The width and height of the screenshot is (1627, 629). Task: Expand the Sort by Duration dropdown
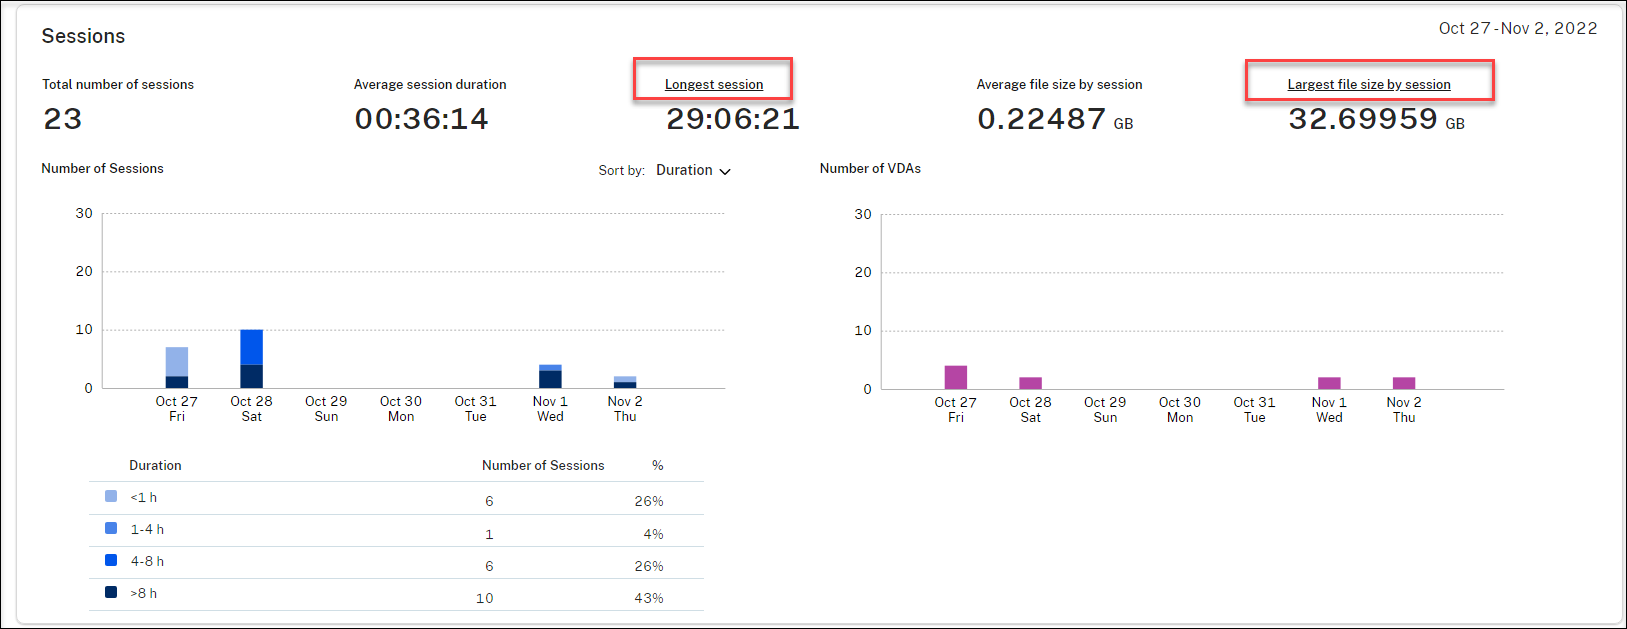692,170
